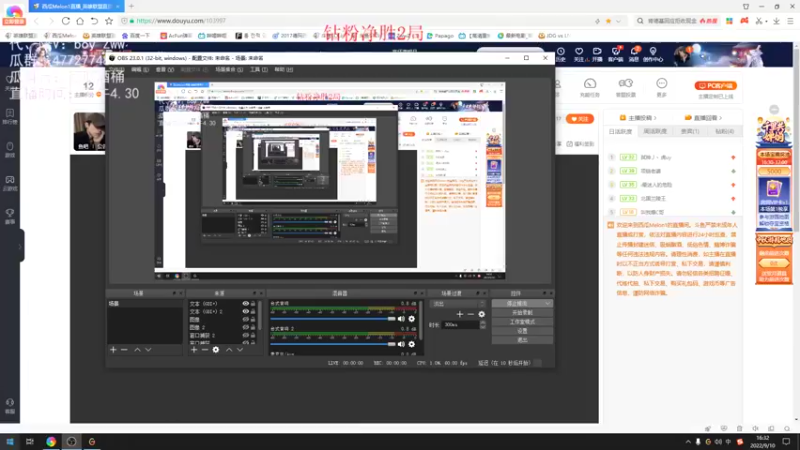Adjust first mixer channel volume slider

pyautogui.click(x=333, y=319)
